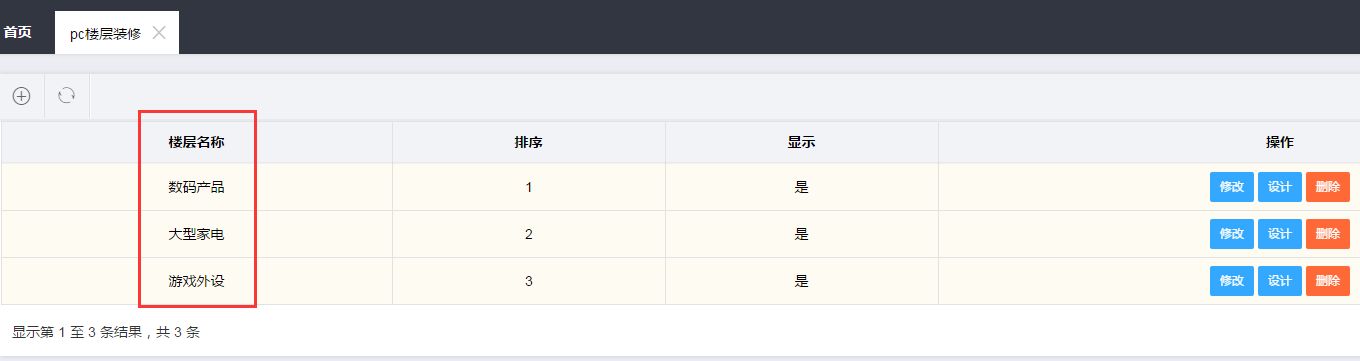
Task: Click the 显示 column header
Action: [802, 142]
